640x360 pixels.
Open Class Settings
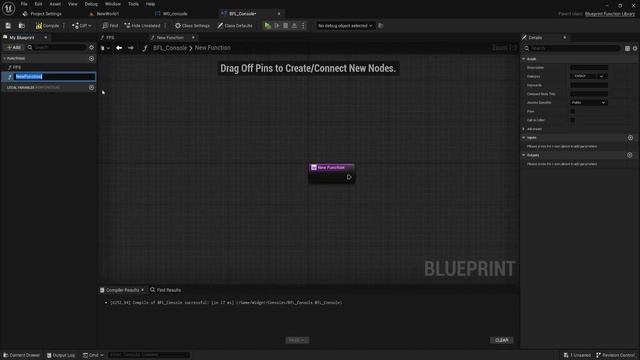click(x=192, y=26)
